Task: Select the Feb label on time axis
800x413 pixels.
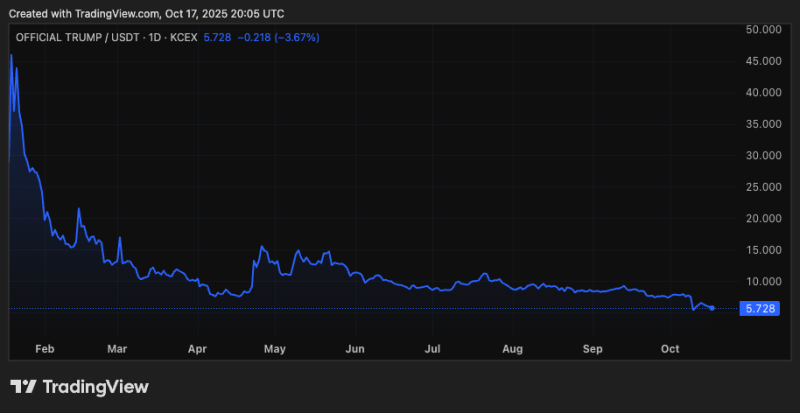Action: pyautogui.click(x=44, y=349)
